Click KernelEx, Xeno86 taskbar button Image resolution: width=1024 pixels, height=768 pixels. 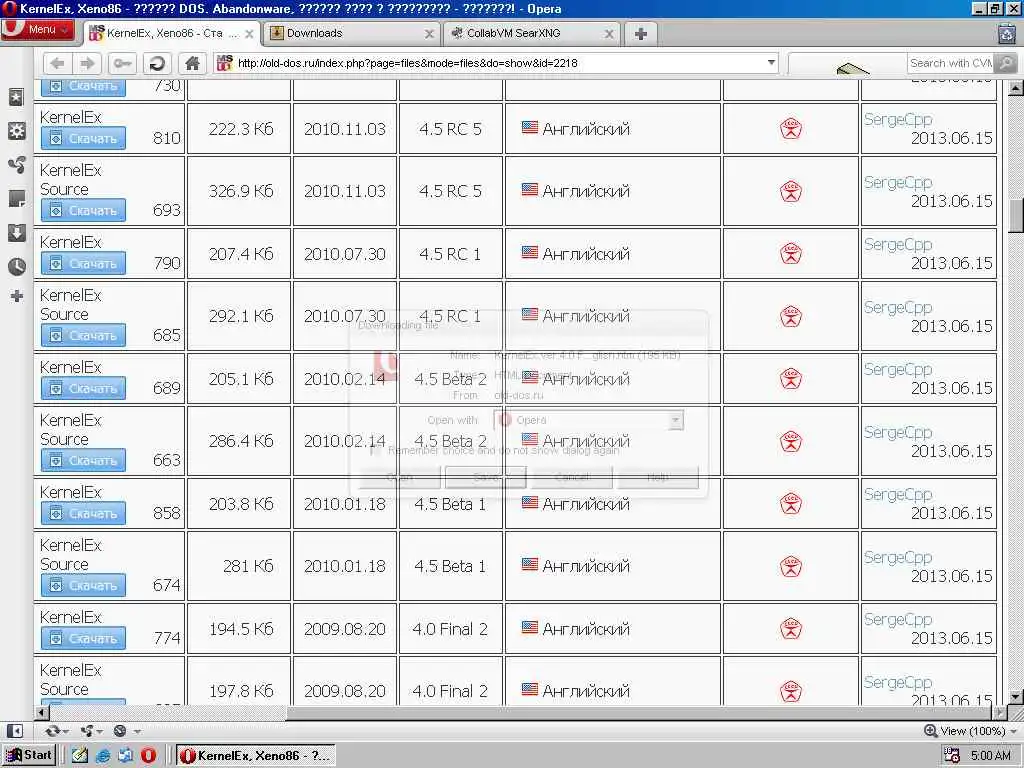pyautogui.click(x=256, y=756)
